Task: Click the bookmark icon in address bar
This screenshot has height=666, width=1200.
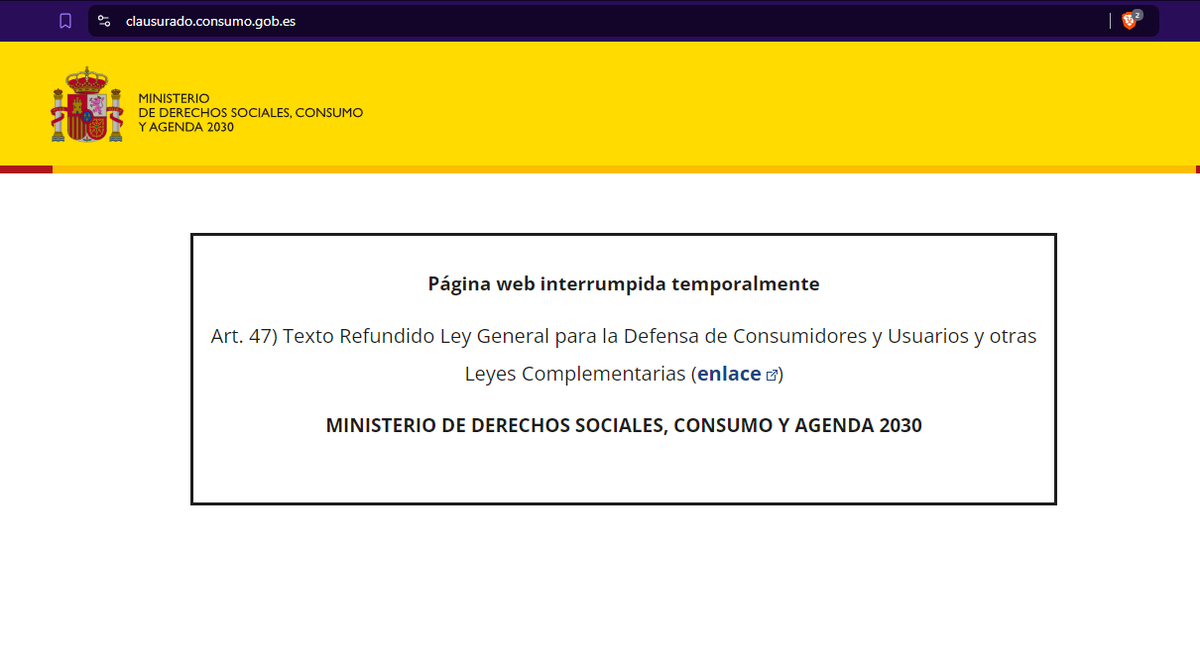Action: [x=65, y=20]
